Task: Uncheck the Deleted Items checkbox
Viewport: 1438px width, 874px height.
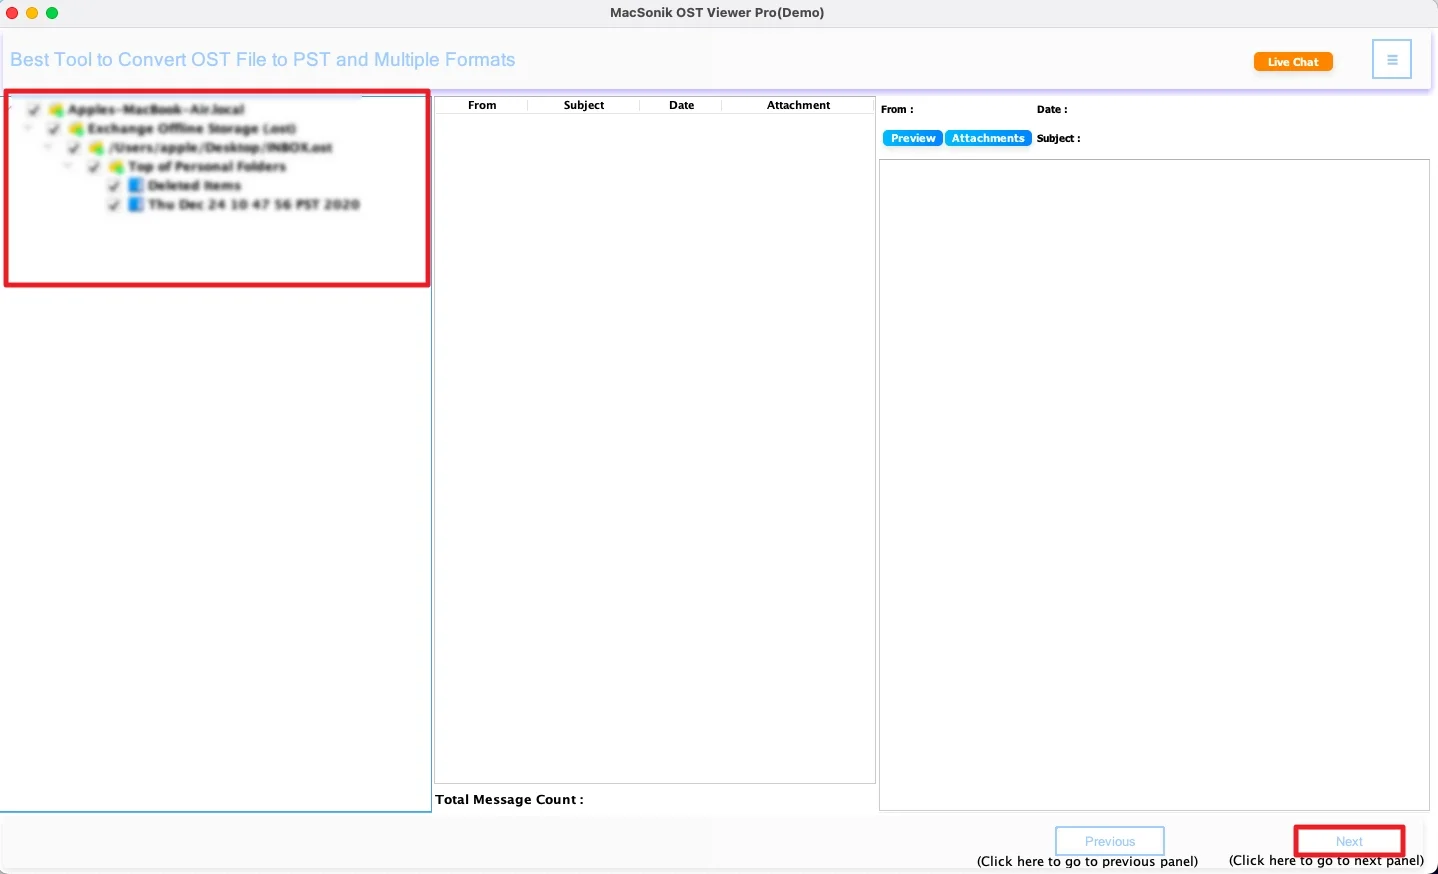Action: [114, 186]
